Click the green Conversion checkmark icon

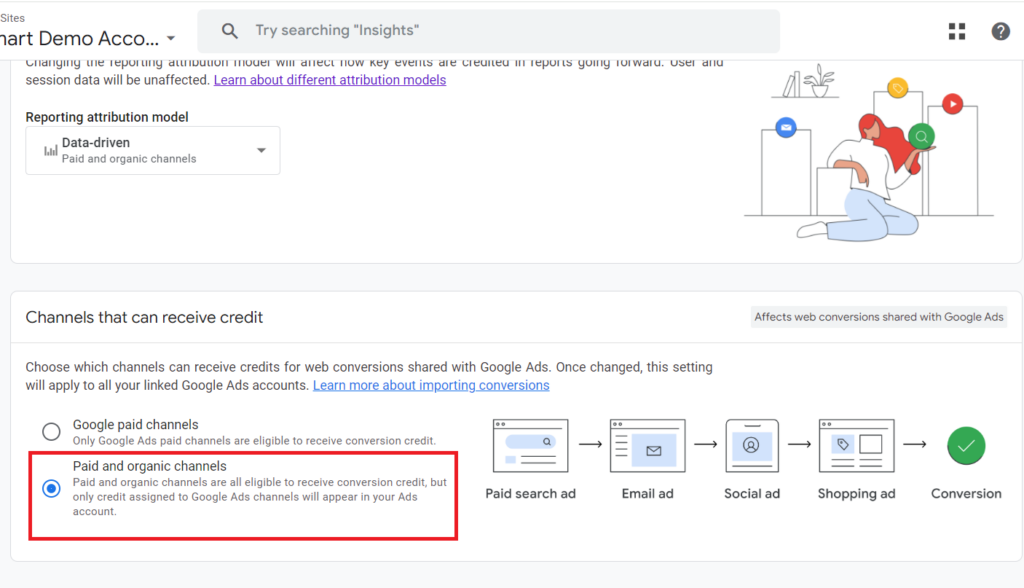pyautogui.click(x=966, y=446)
